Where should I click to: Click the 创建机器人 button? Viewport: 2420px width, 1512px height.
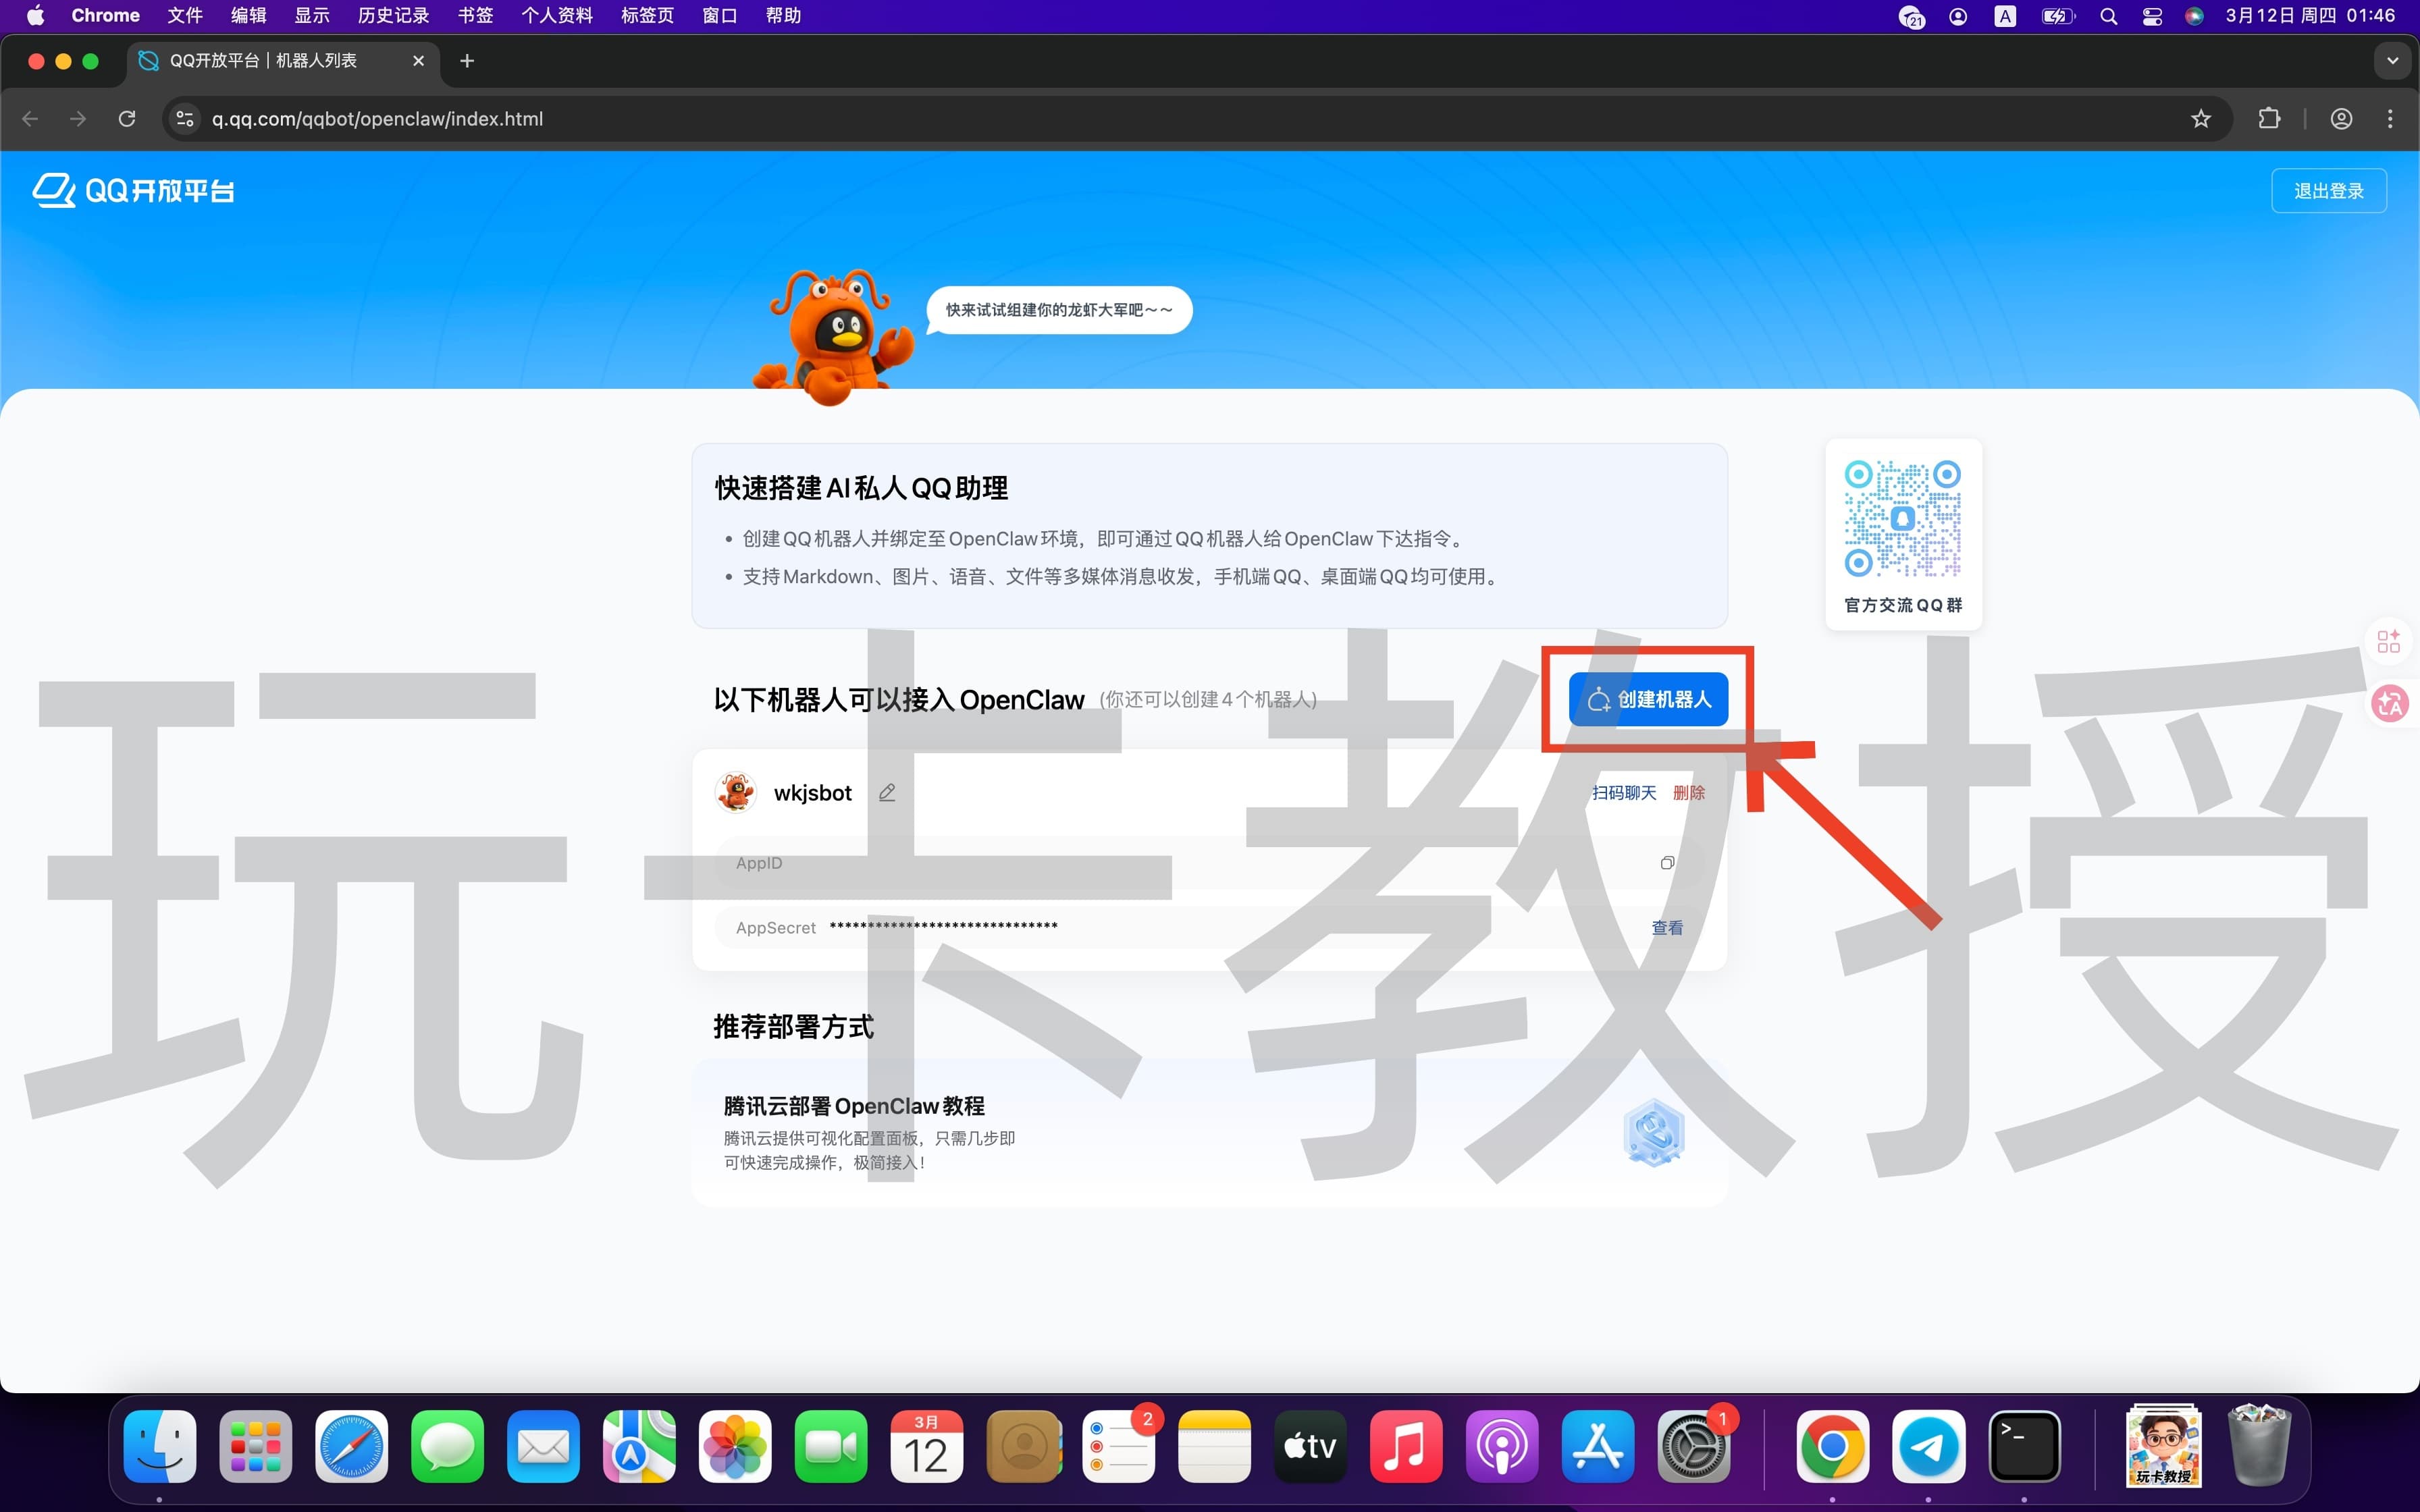coord(1649,698)
